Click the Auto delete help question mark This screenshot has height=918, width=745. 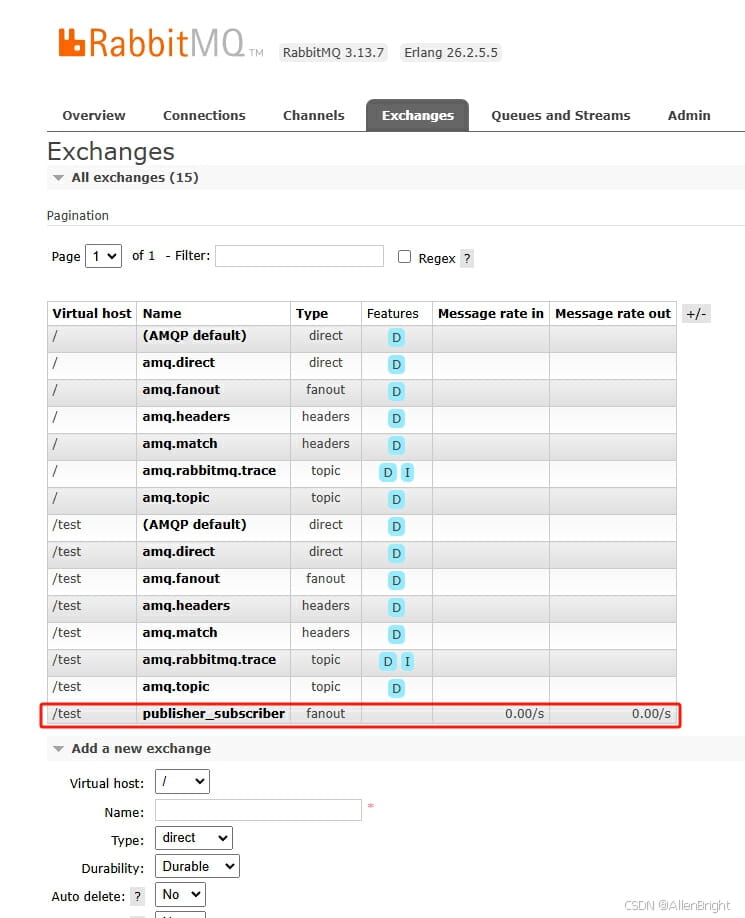pyautogui.click(x=137, y=896)
